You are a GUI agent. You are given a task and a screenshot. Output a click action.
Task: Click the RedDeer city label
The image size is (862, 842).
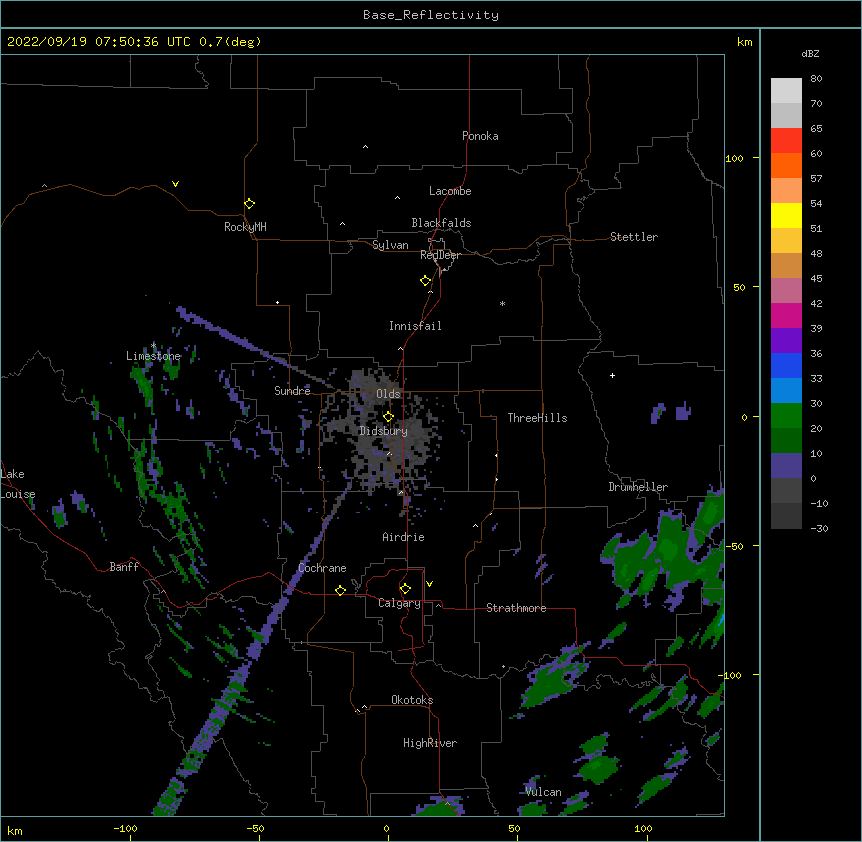coord(440,255)
